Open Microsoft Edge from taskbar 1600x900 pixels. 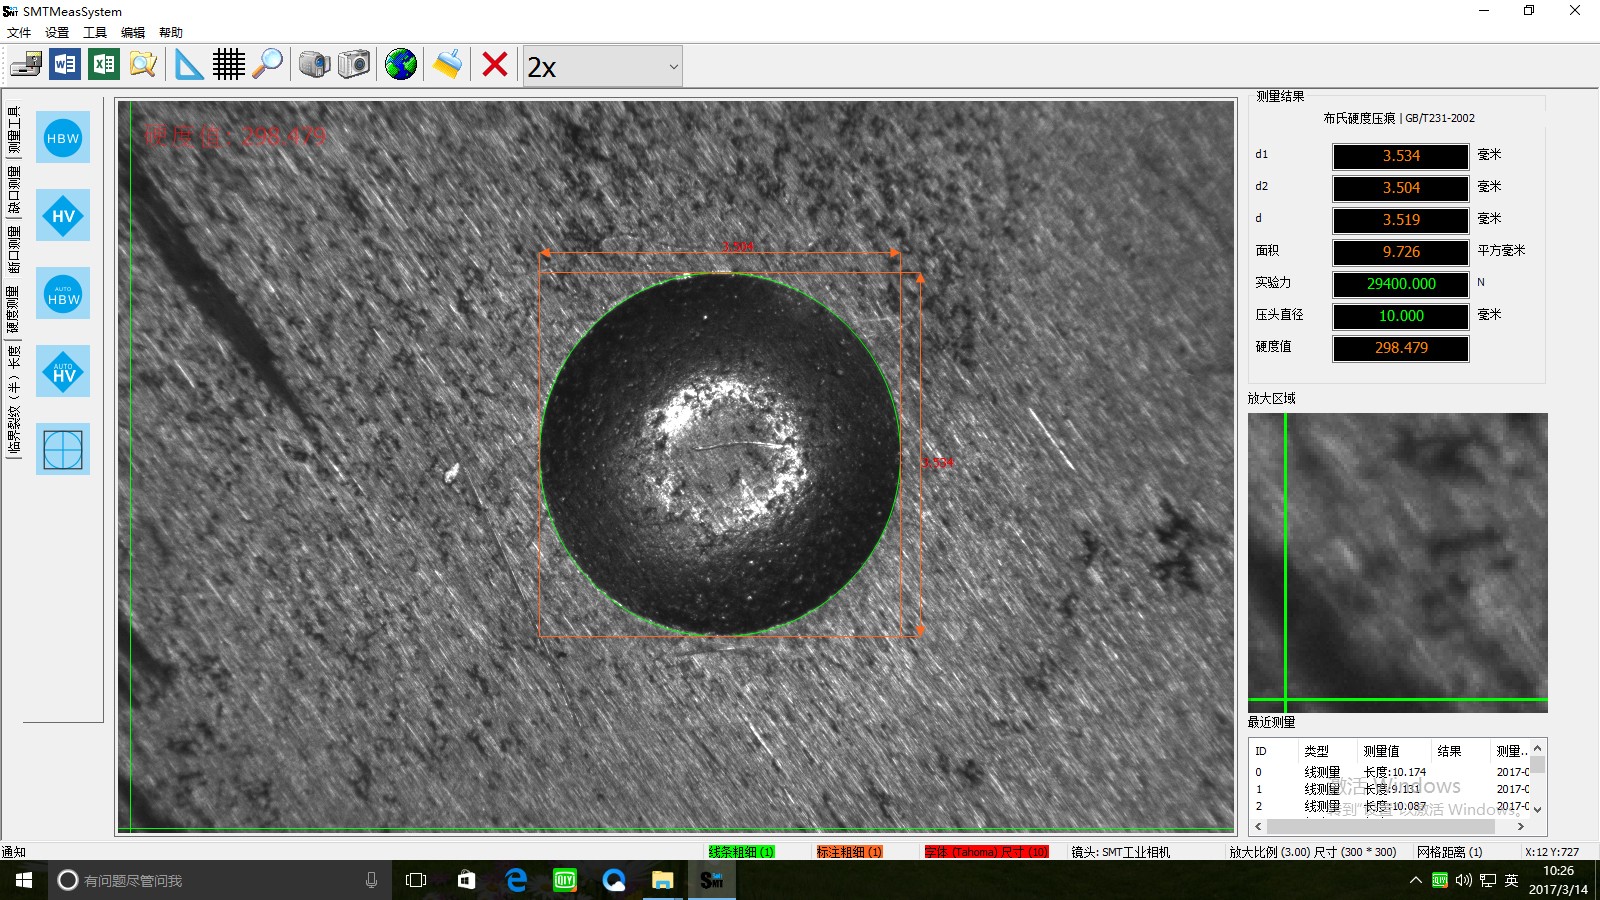[x=516, y=880]
